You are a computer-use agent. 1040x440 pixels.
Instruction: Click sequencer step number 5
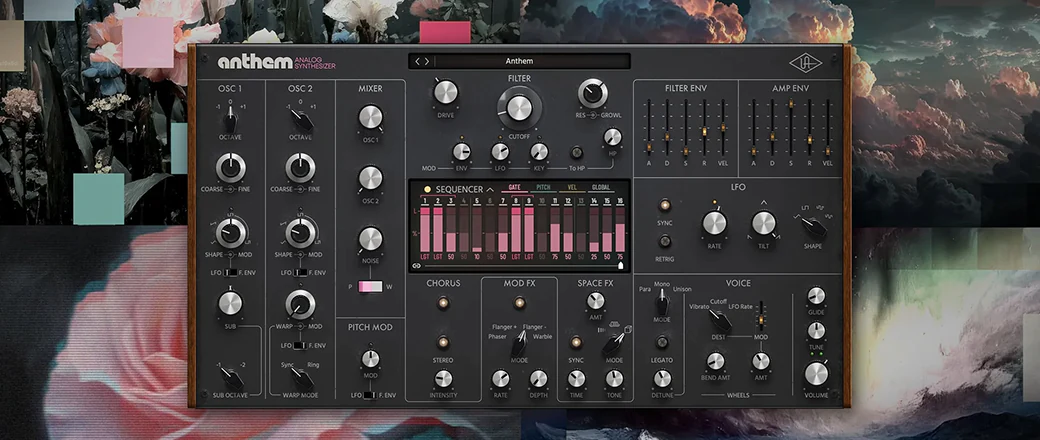(x=477, y=200)
